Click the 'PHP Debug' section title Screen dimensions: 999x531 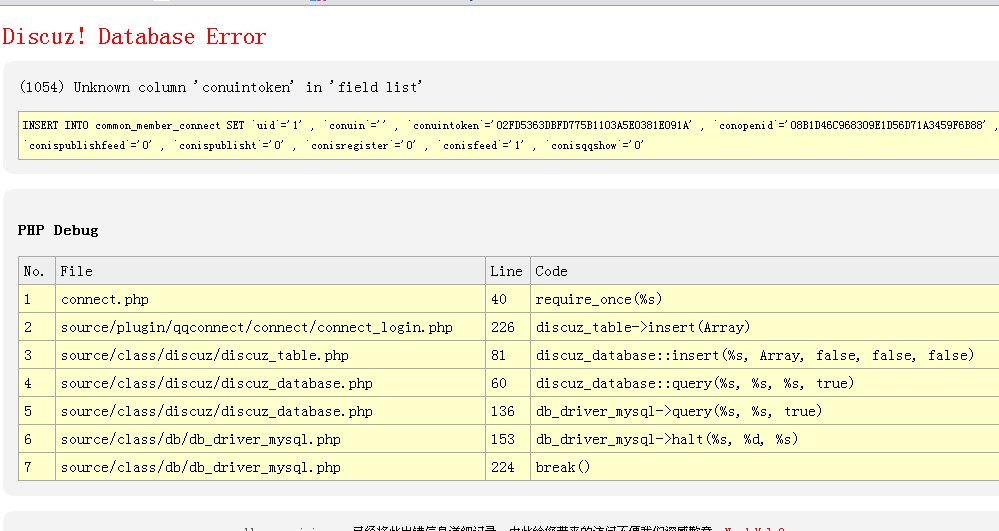click(x=58, y=230)
